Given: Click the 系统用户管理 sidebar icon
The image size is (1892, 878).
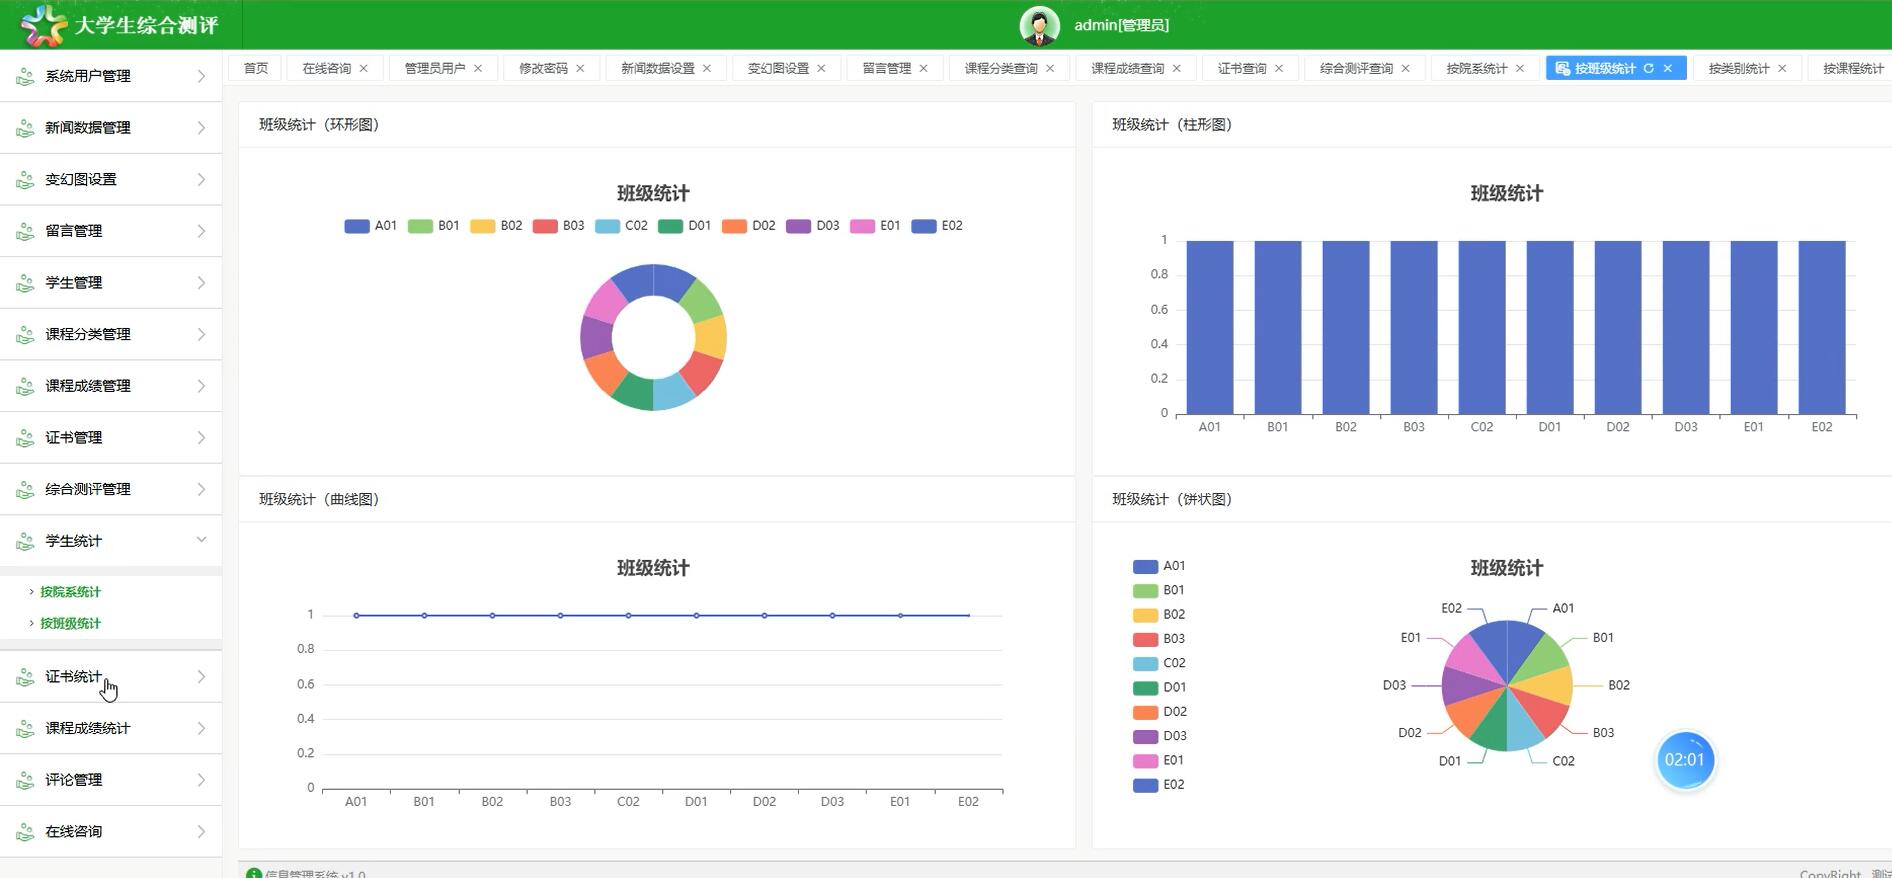Looking at the screenshot, I should click(x=25, y=76).
